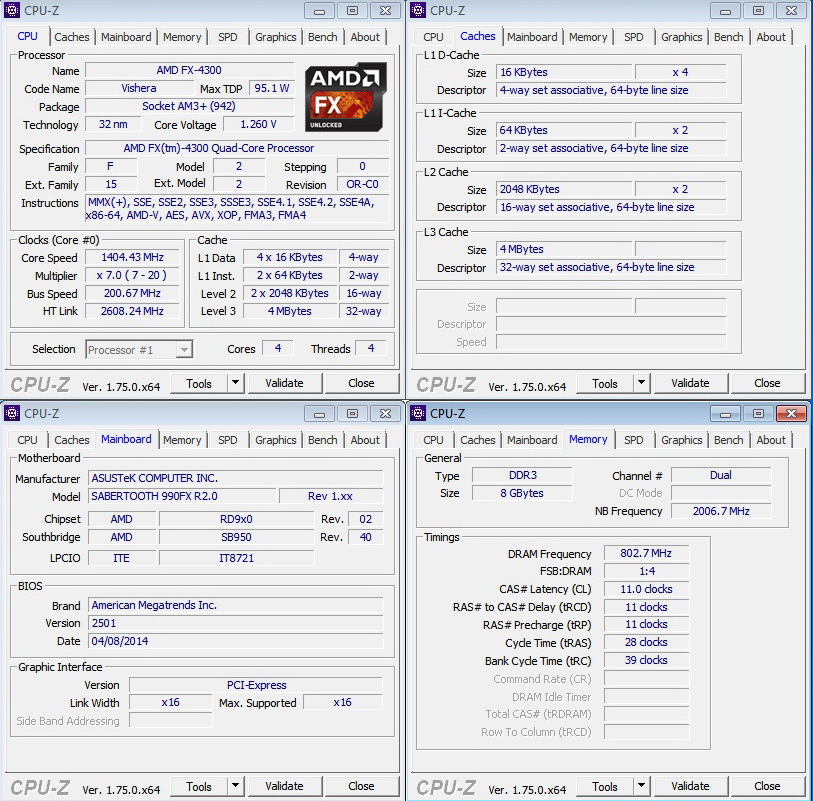This screenshot has height=801, width=813.
Task: Close the Memory window with red X
Action: tap(791, 414)
